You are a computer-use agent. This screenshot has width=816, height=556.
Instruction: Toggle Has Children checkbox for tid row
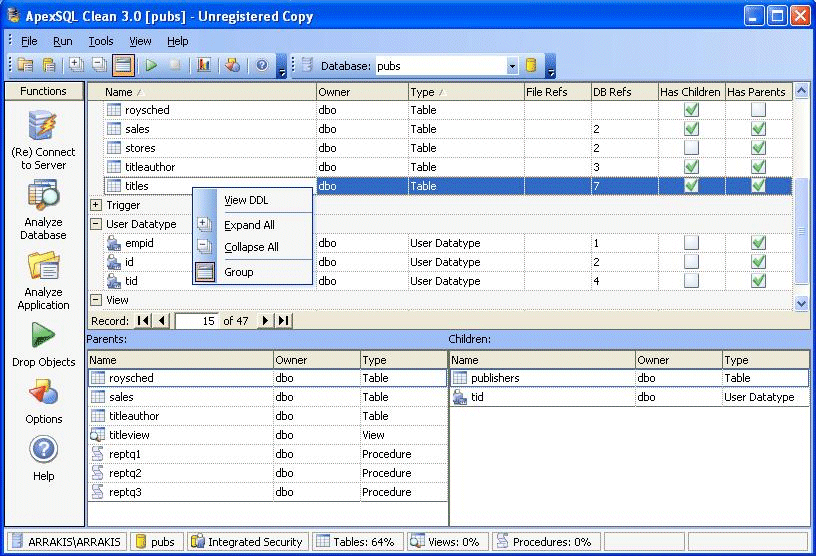point(691,281)
